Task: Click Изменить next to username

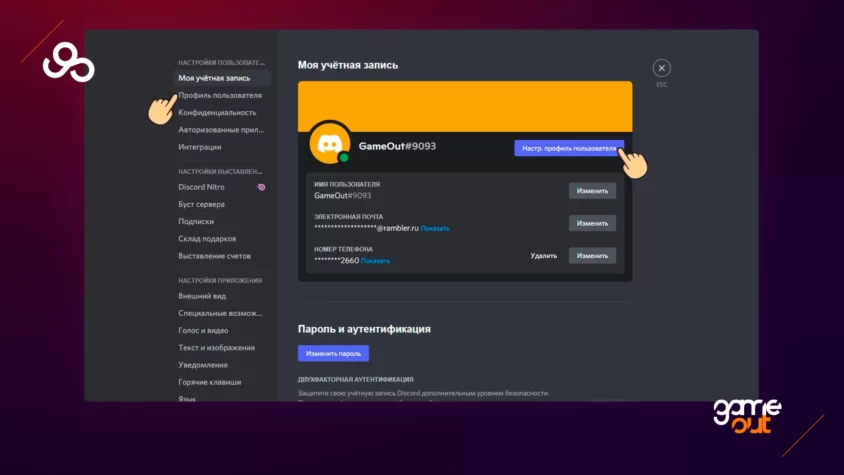Action: (x=592, y=191)
